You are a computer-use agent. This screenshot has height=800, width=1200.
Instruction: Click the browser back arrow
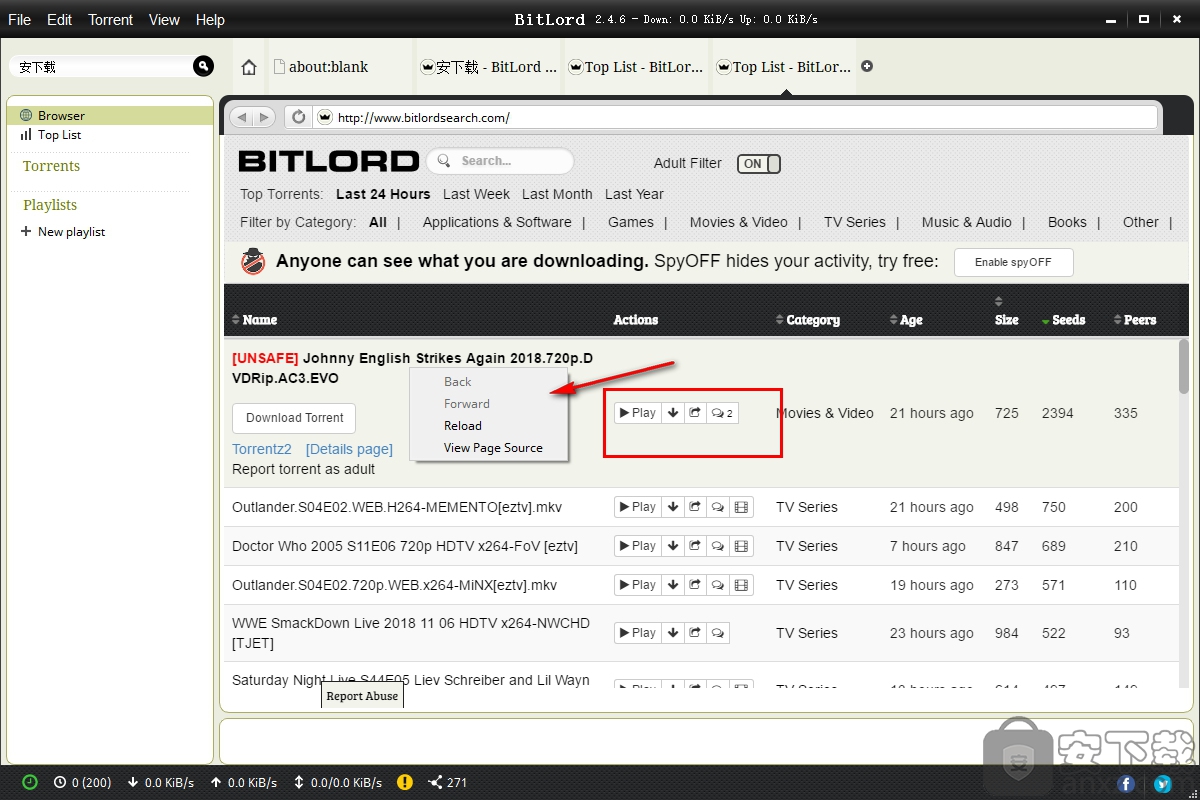tap(241, 117)
